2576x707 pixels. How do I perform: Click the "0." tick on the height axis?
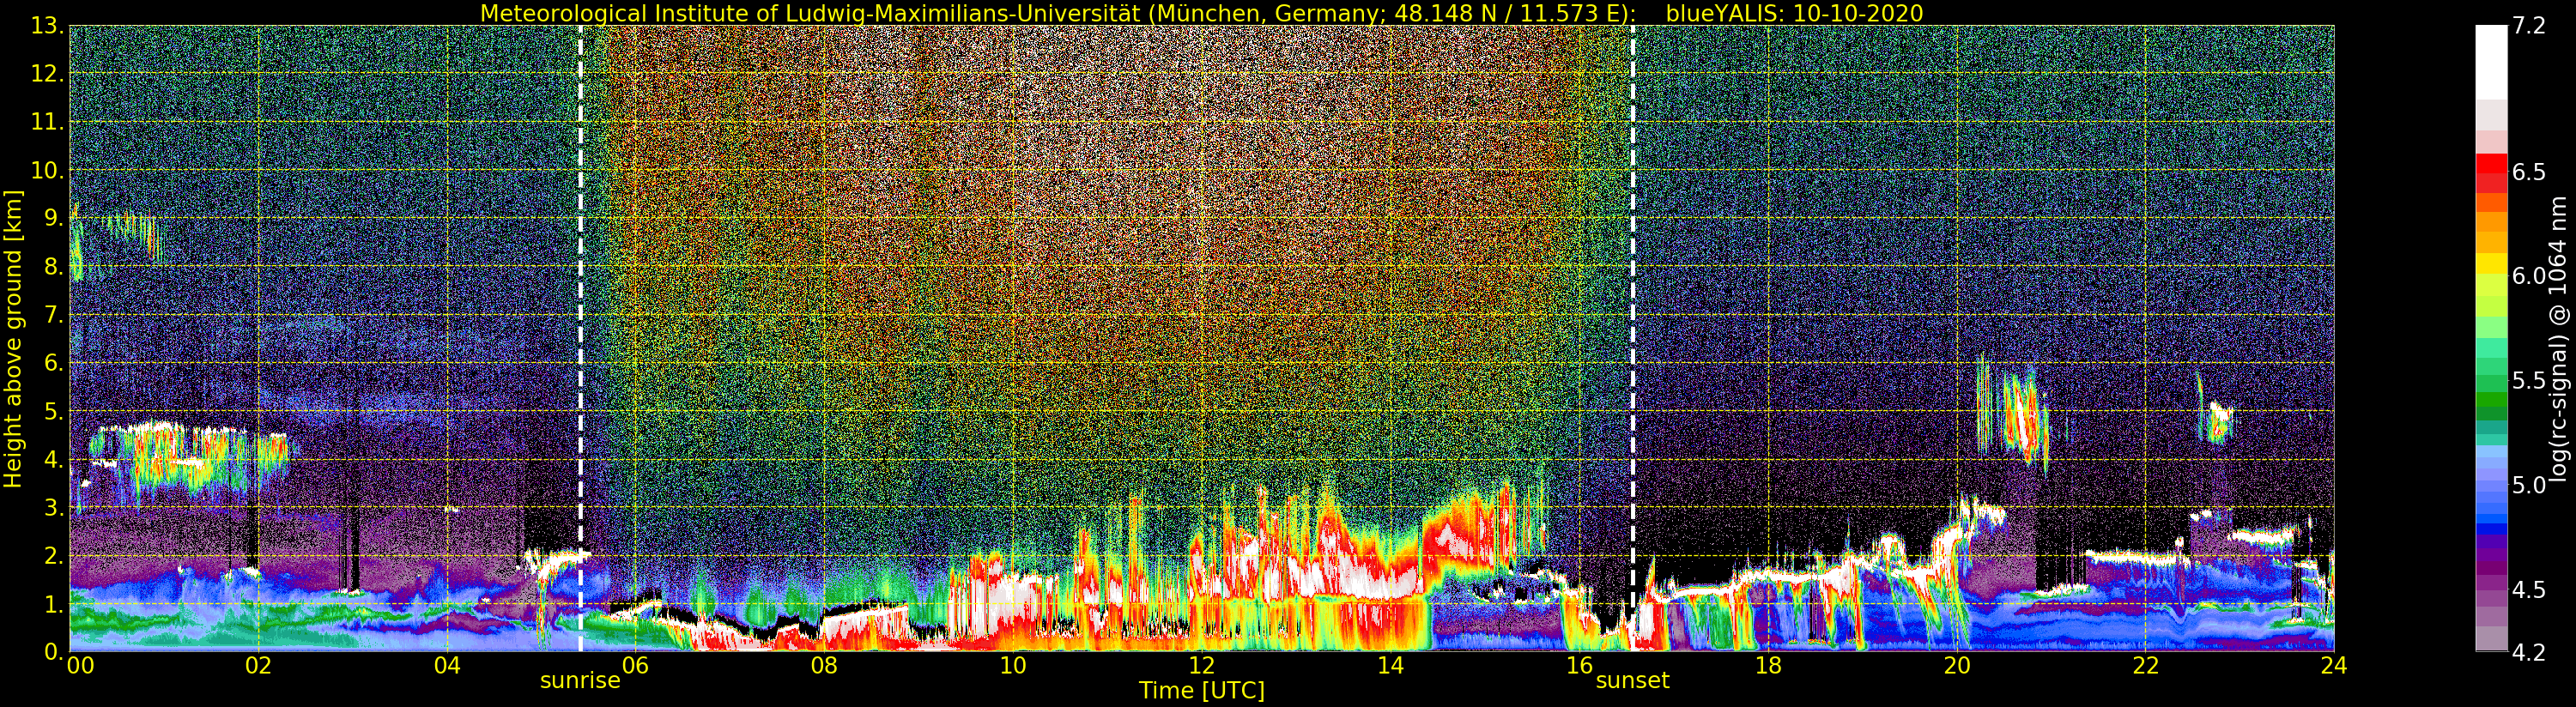[54, 651]
